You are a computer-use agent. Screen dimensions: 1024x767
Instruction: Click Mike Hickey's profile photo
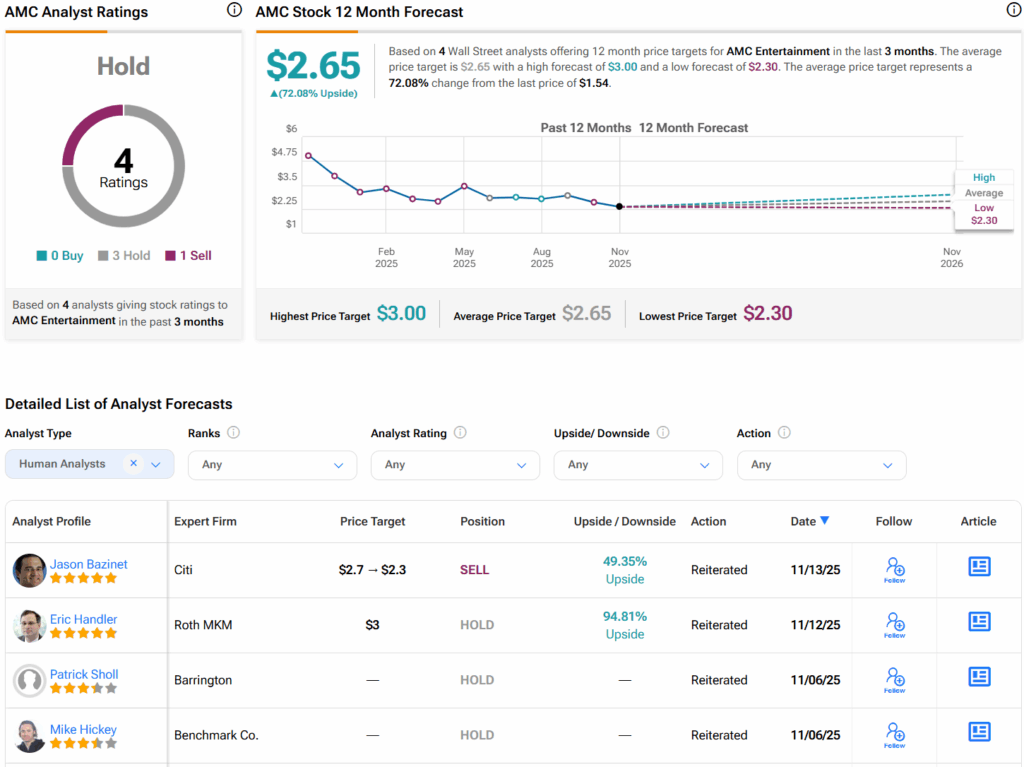pos(30,735)
